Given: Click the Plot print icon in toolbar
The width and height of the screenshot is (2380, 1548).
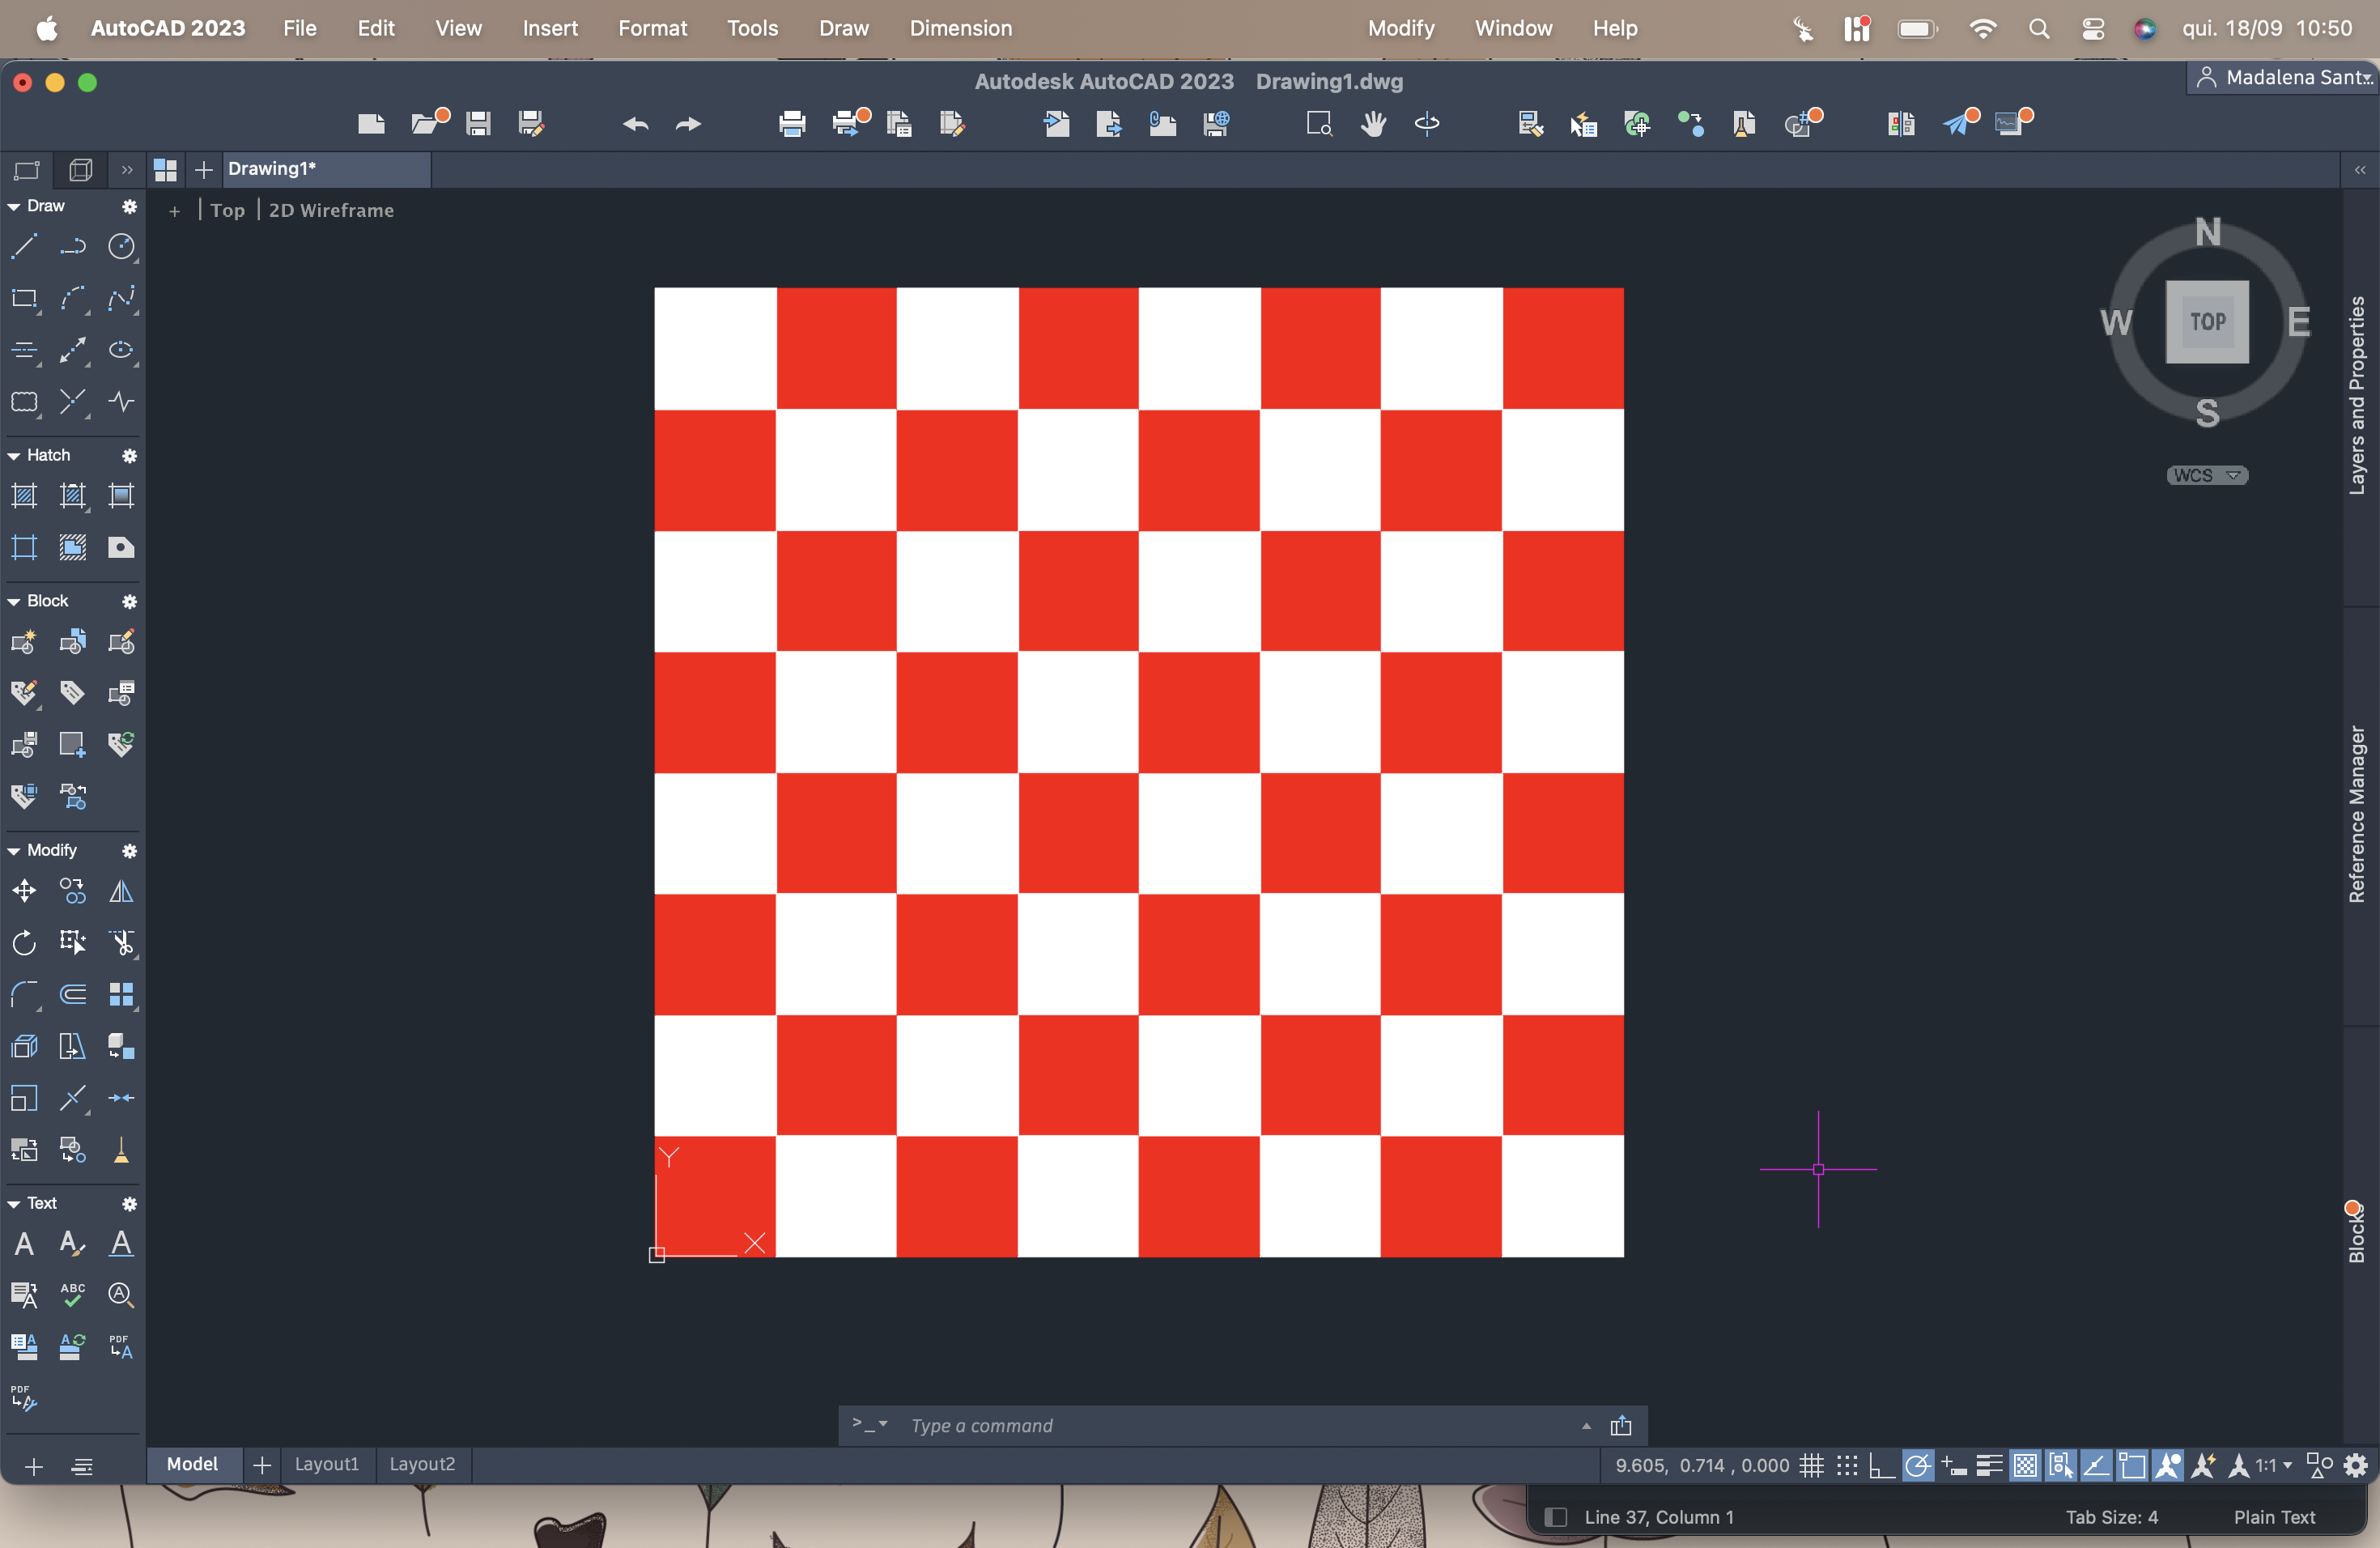Looking at the screenshot, I should (x=792, y=124).
